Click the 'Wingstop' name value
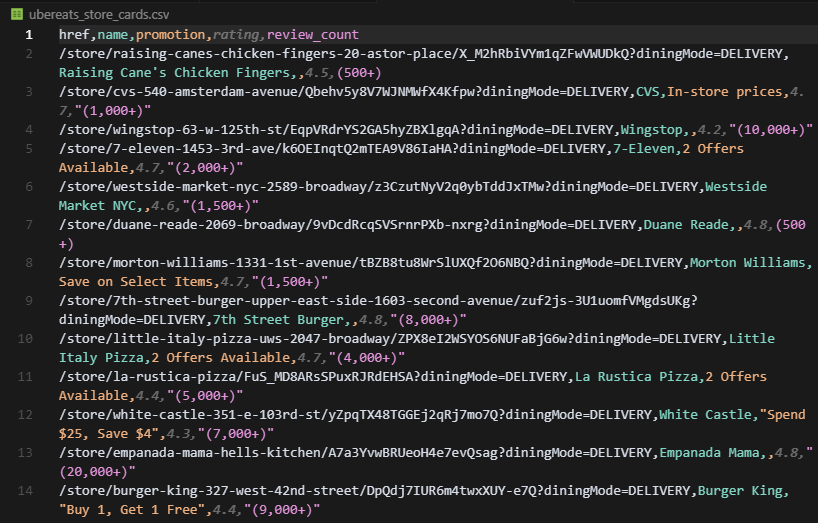 point(651,129)
